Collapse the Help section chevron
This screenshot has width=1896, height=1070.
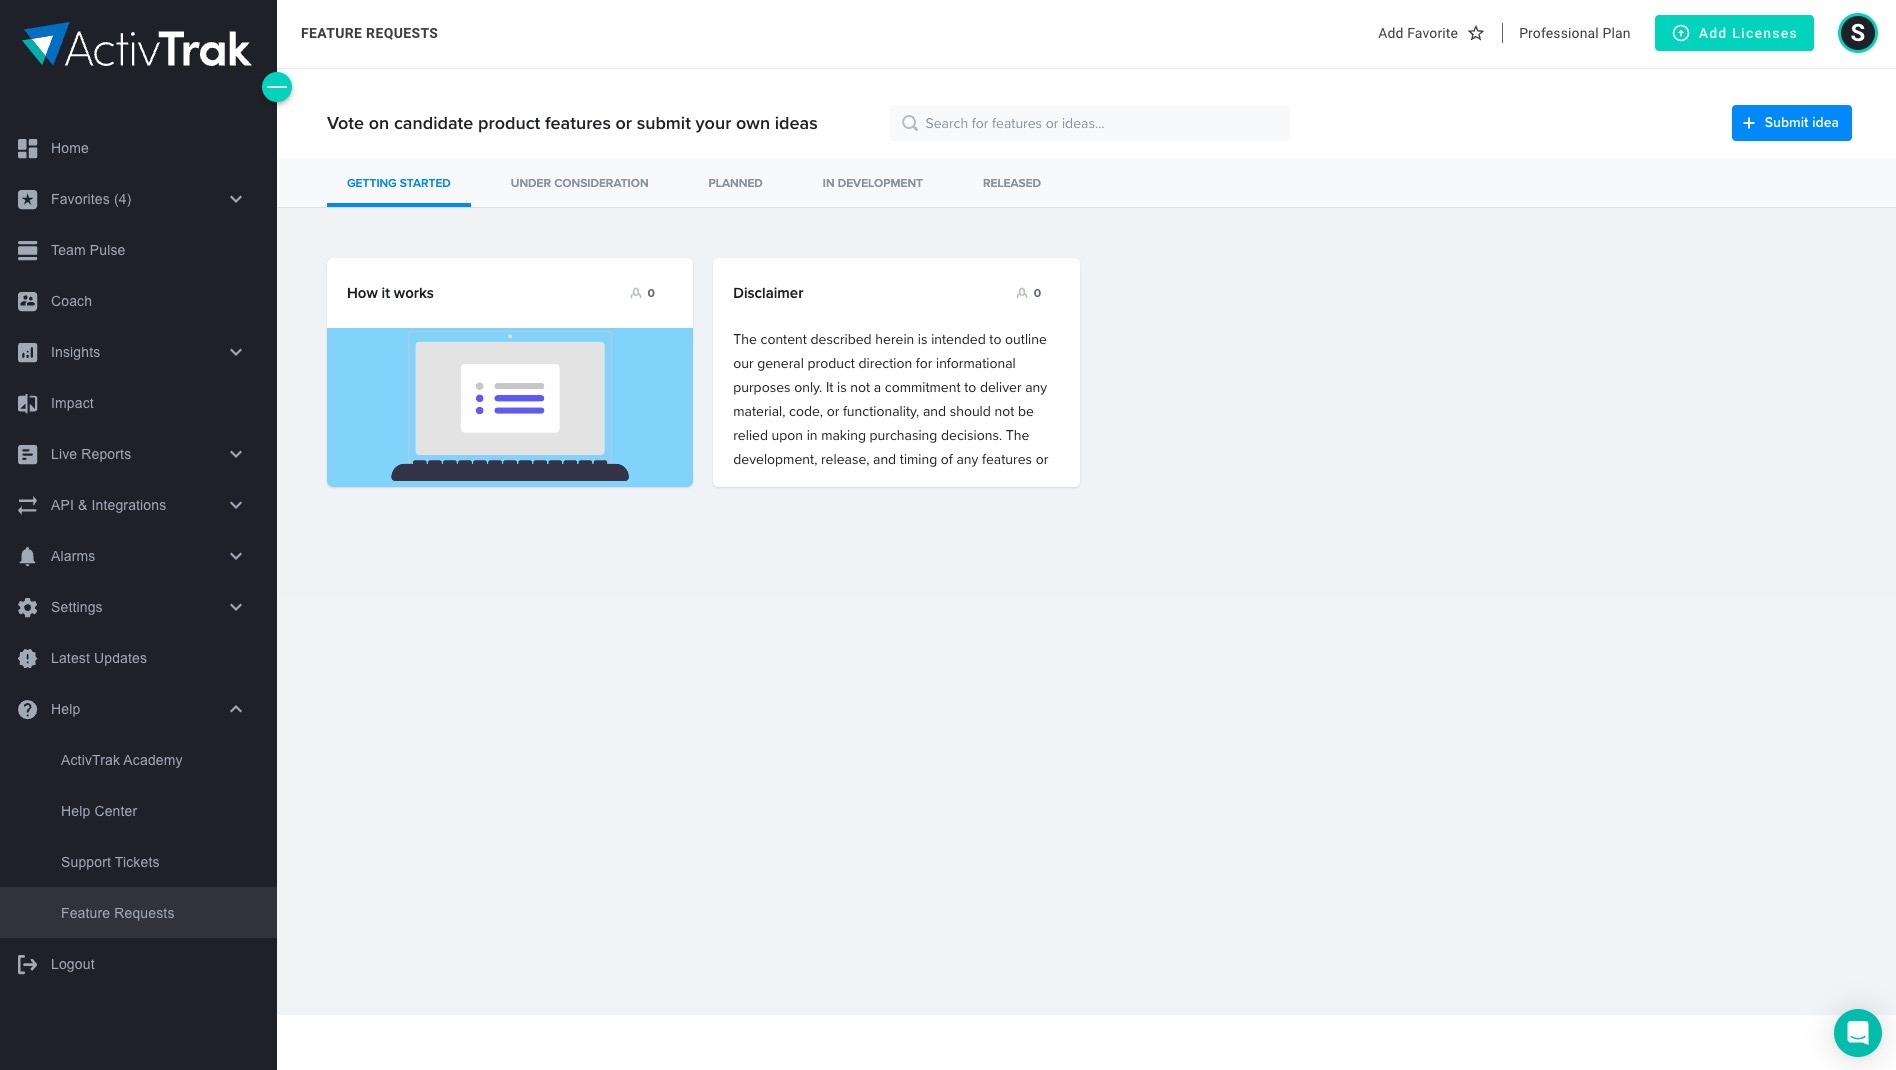(236, 709)
